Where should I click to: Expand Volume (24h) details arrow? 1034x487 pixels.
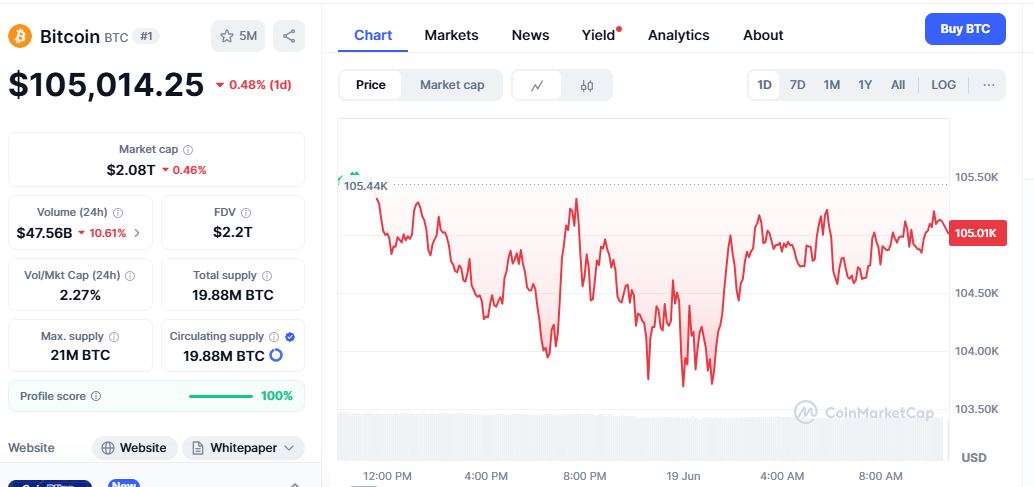click(x=137, y=233)
